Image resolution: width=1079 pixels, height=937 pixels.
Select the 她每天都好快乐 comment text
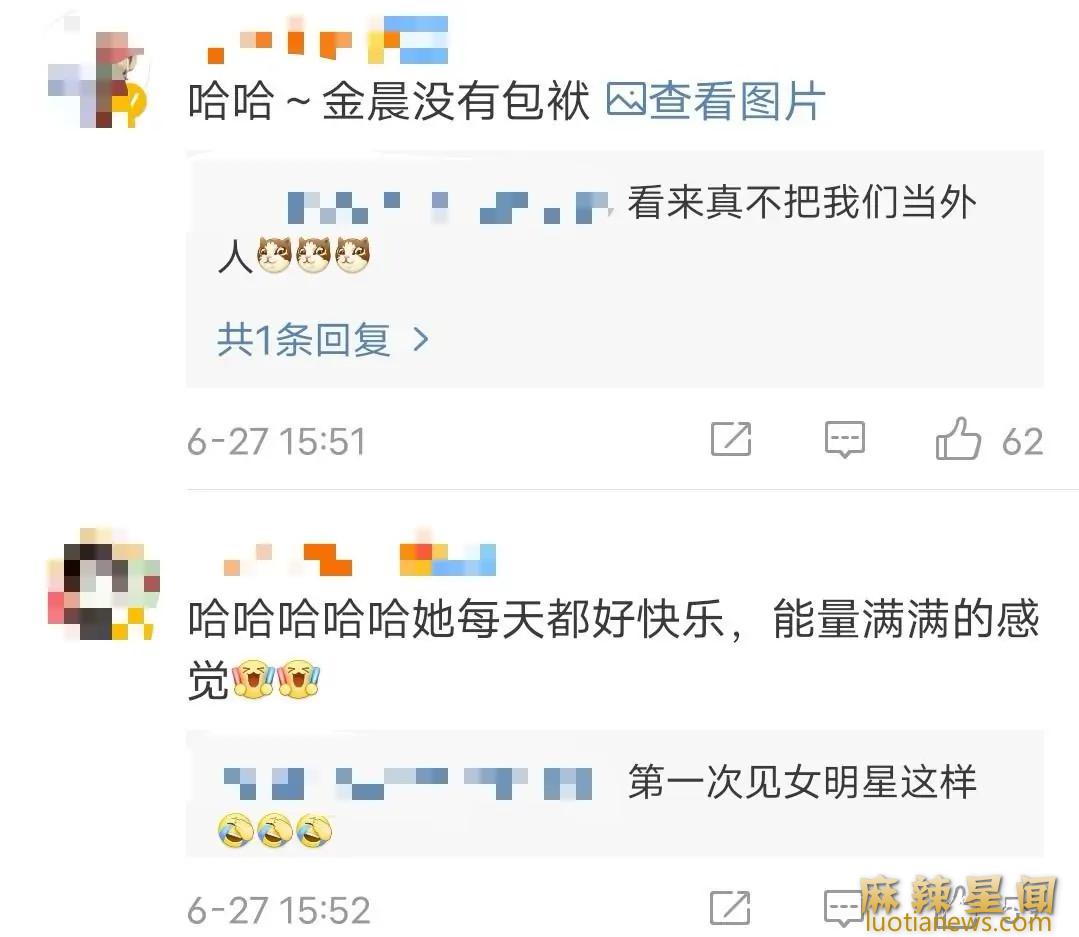click(614, 647)
